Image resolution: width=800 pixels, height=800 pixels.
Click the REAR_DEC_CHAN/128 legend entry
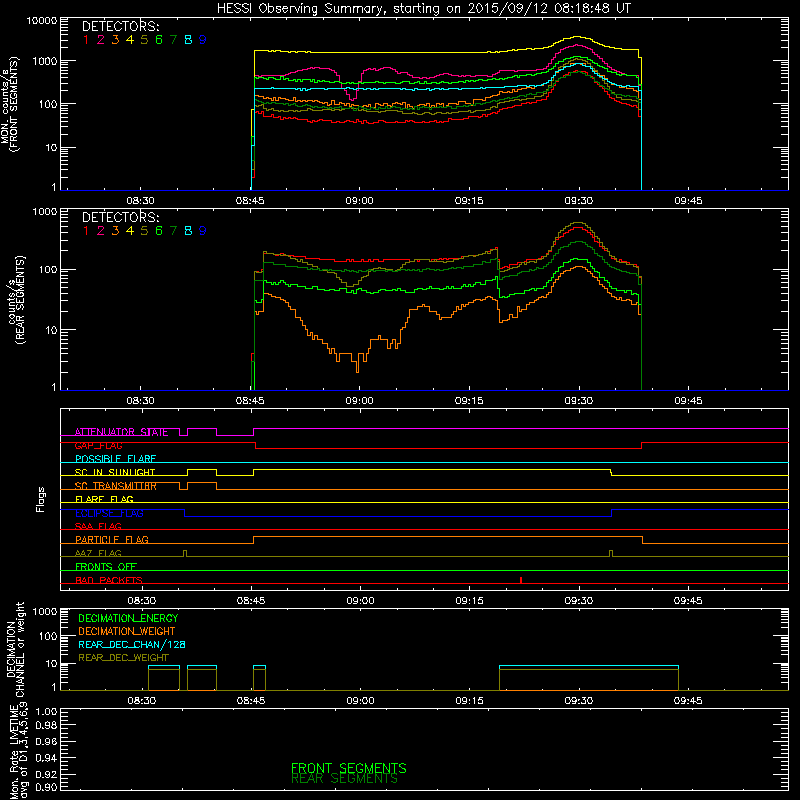132,644
